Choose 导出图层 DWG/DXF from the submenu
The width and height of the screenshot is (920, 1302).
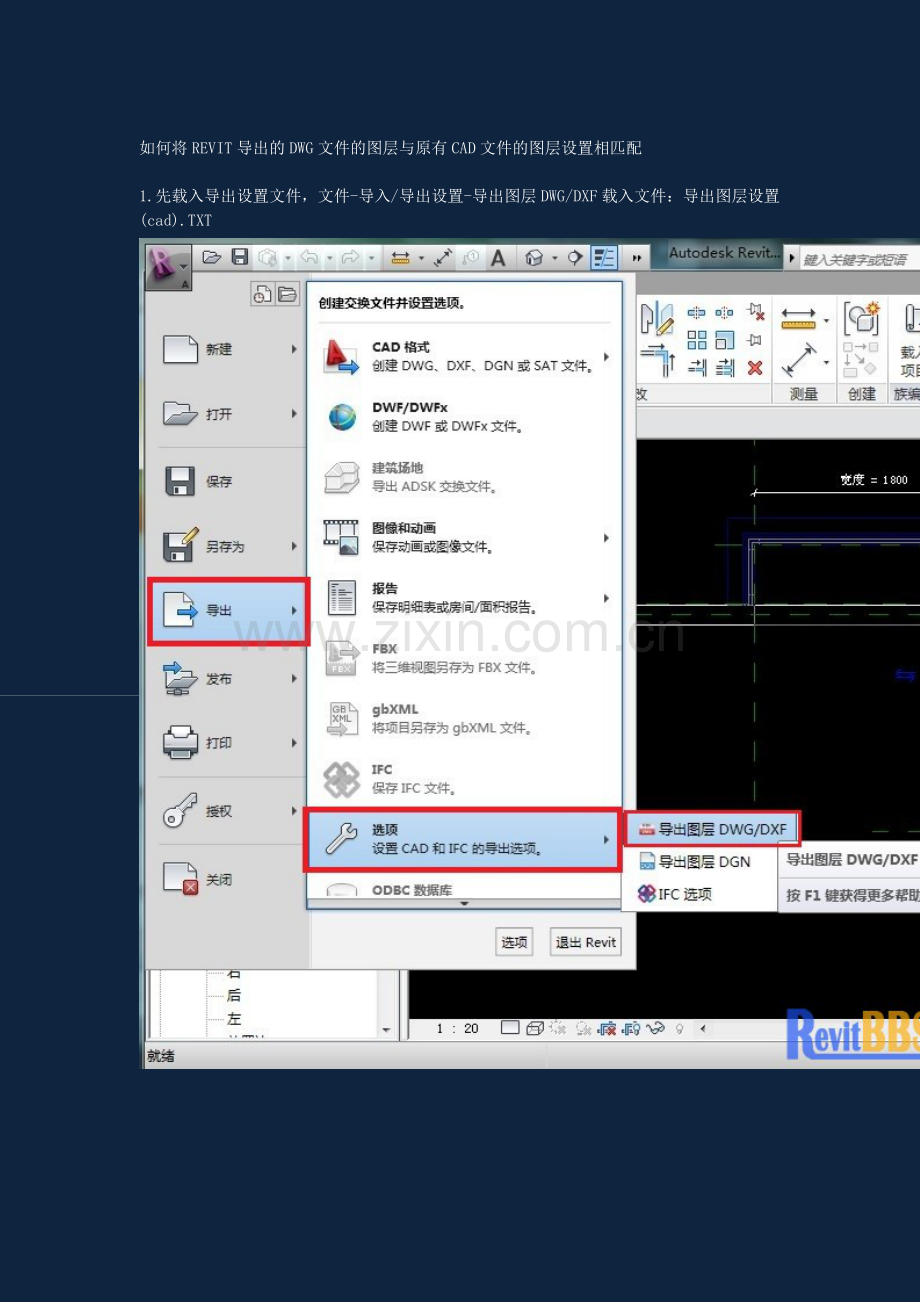click(x=713, y=829)
